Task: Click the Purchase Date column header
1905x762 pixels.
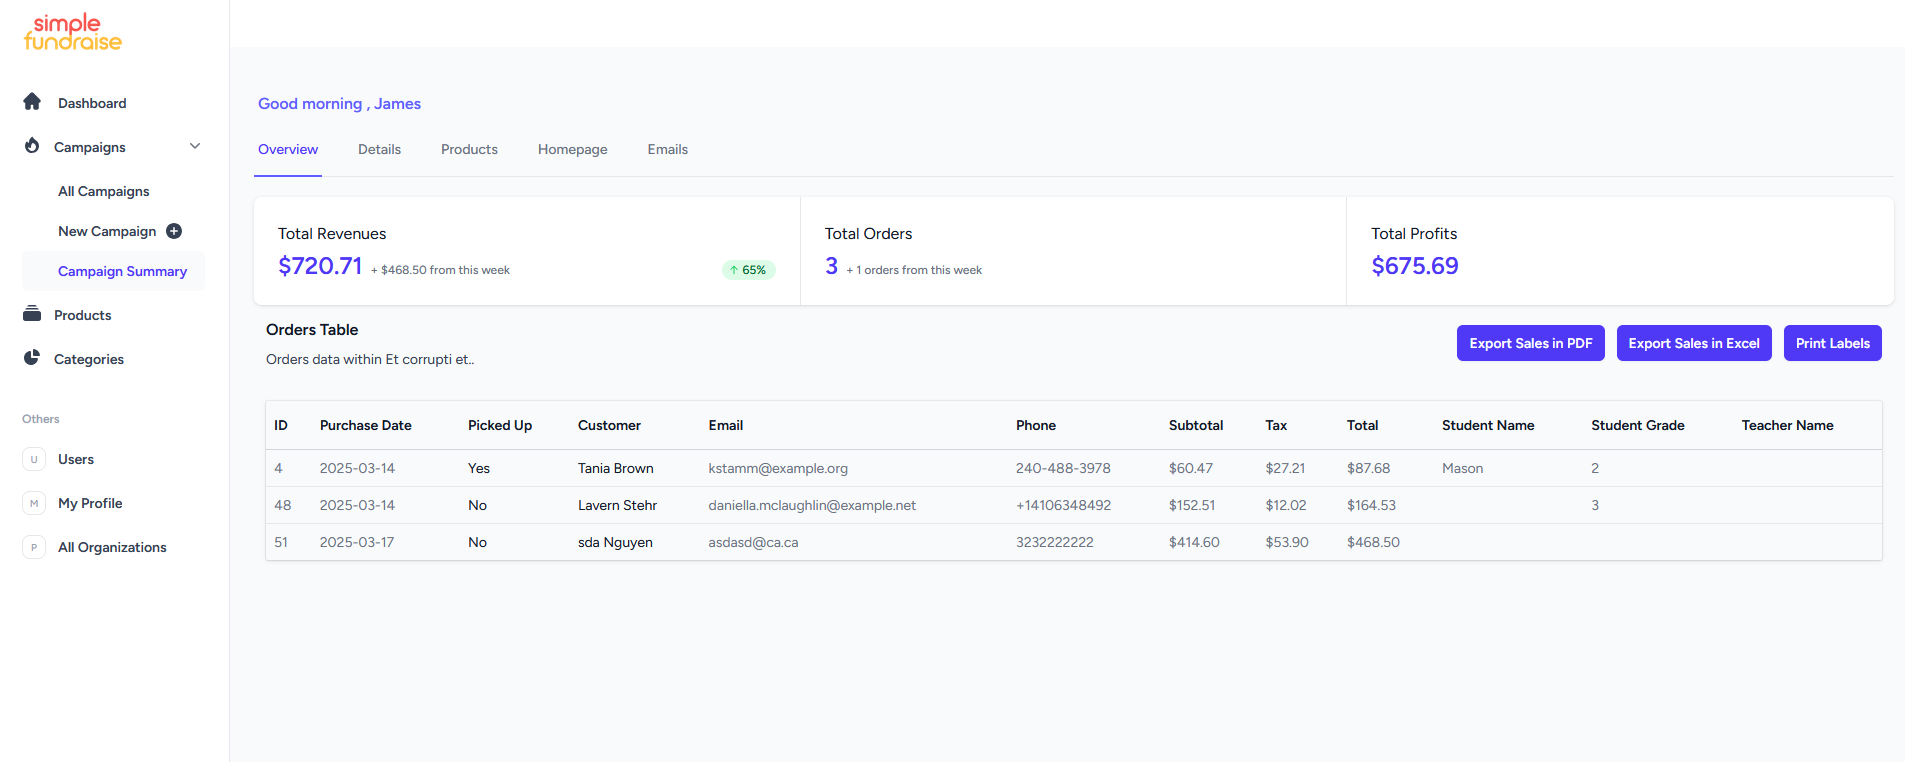Action: tap(365, 425)
